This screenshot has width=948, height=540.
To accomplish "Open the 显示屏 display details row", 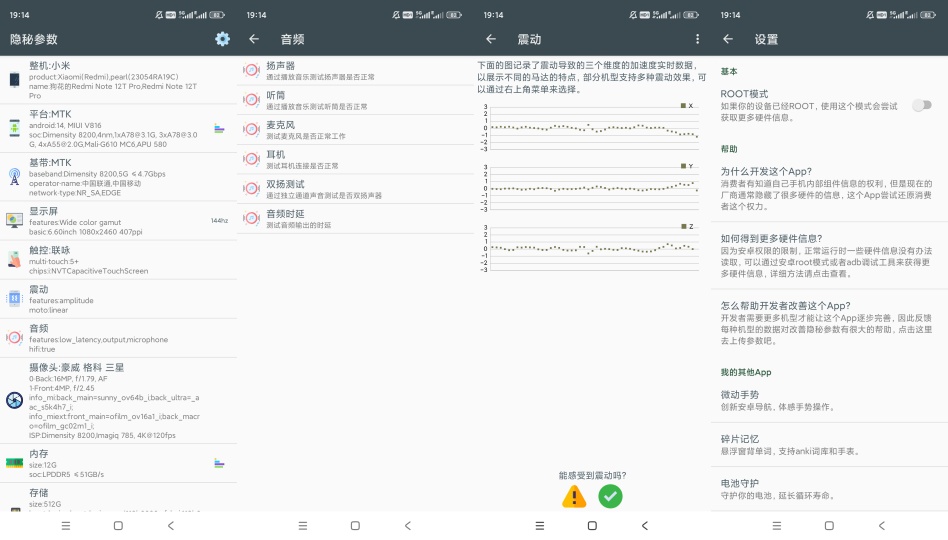I will click(118, 219).
